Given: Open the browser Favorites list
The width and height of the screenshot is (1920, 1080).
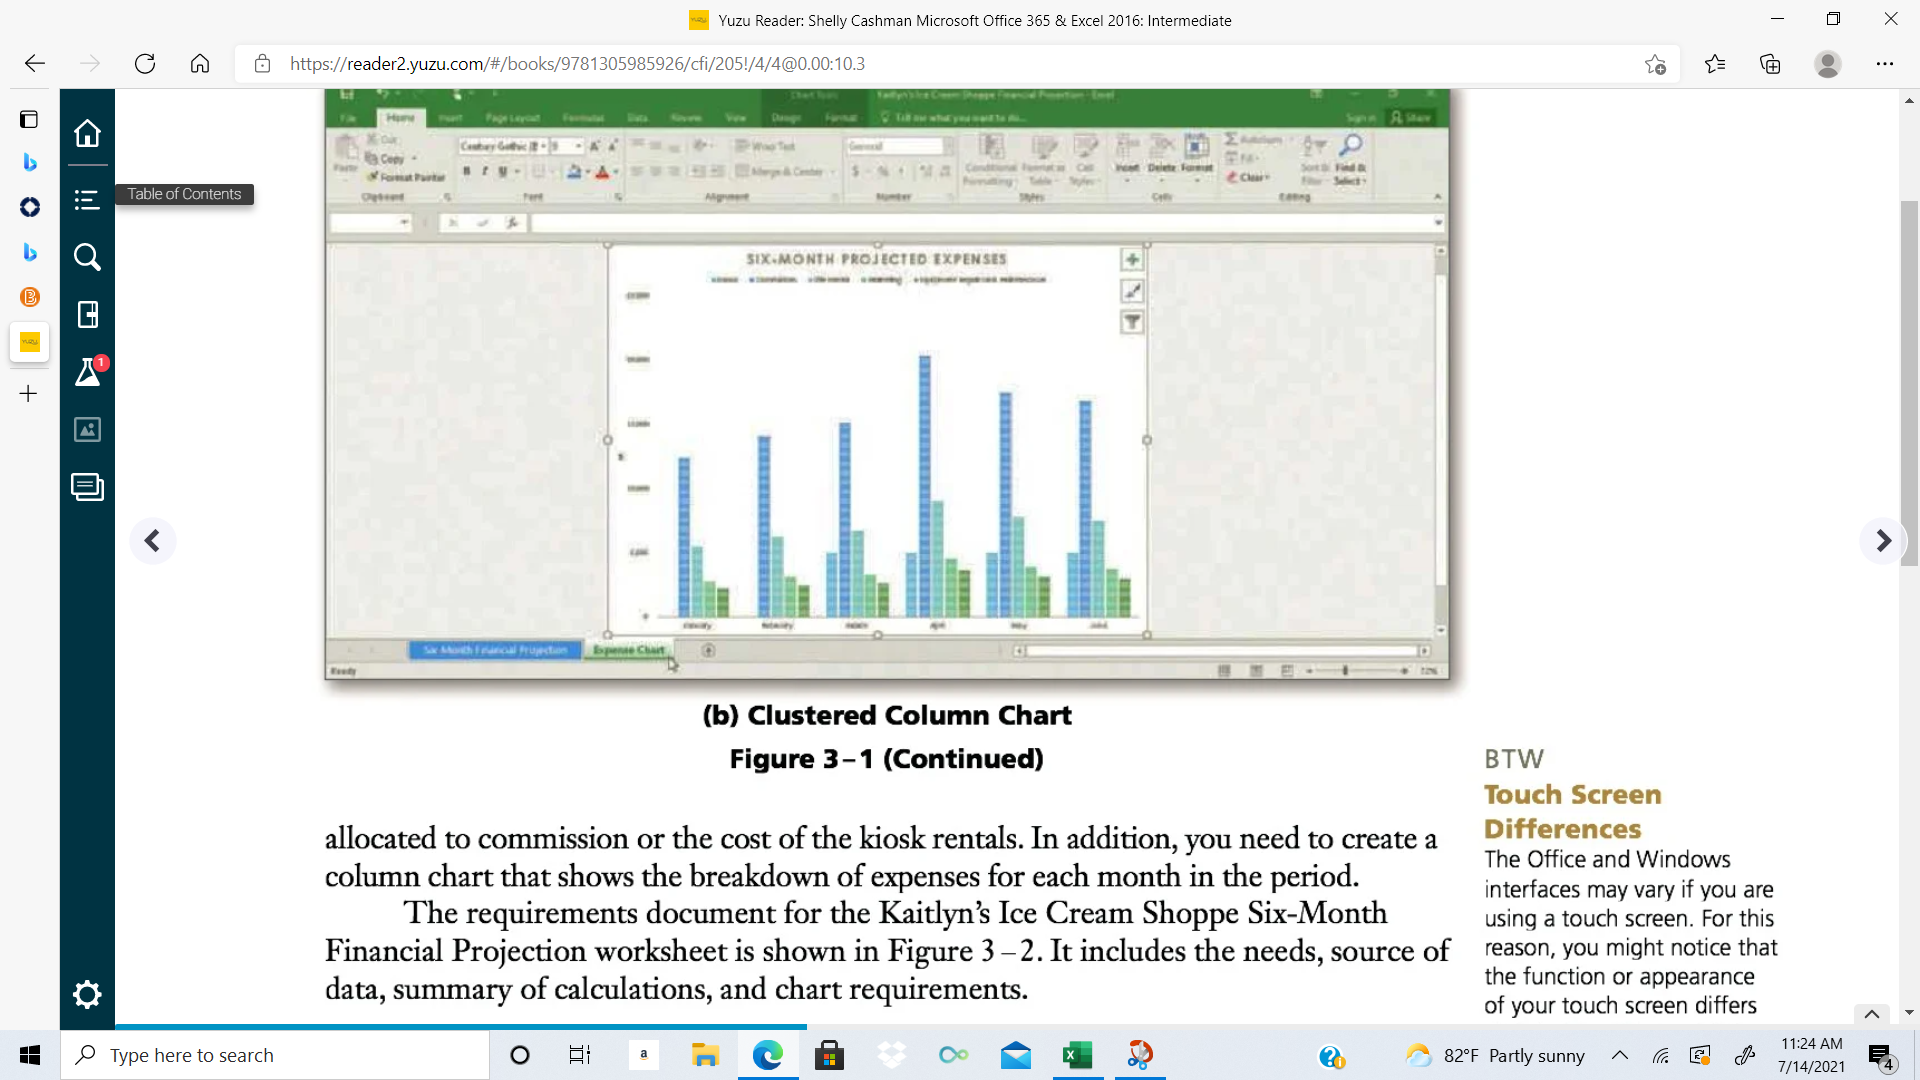Looking at the screenshot, I should [x=1715, y=64].
